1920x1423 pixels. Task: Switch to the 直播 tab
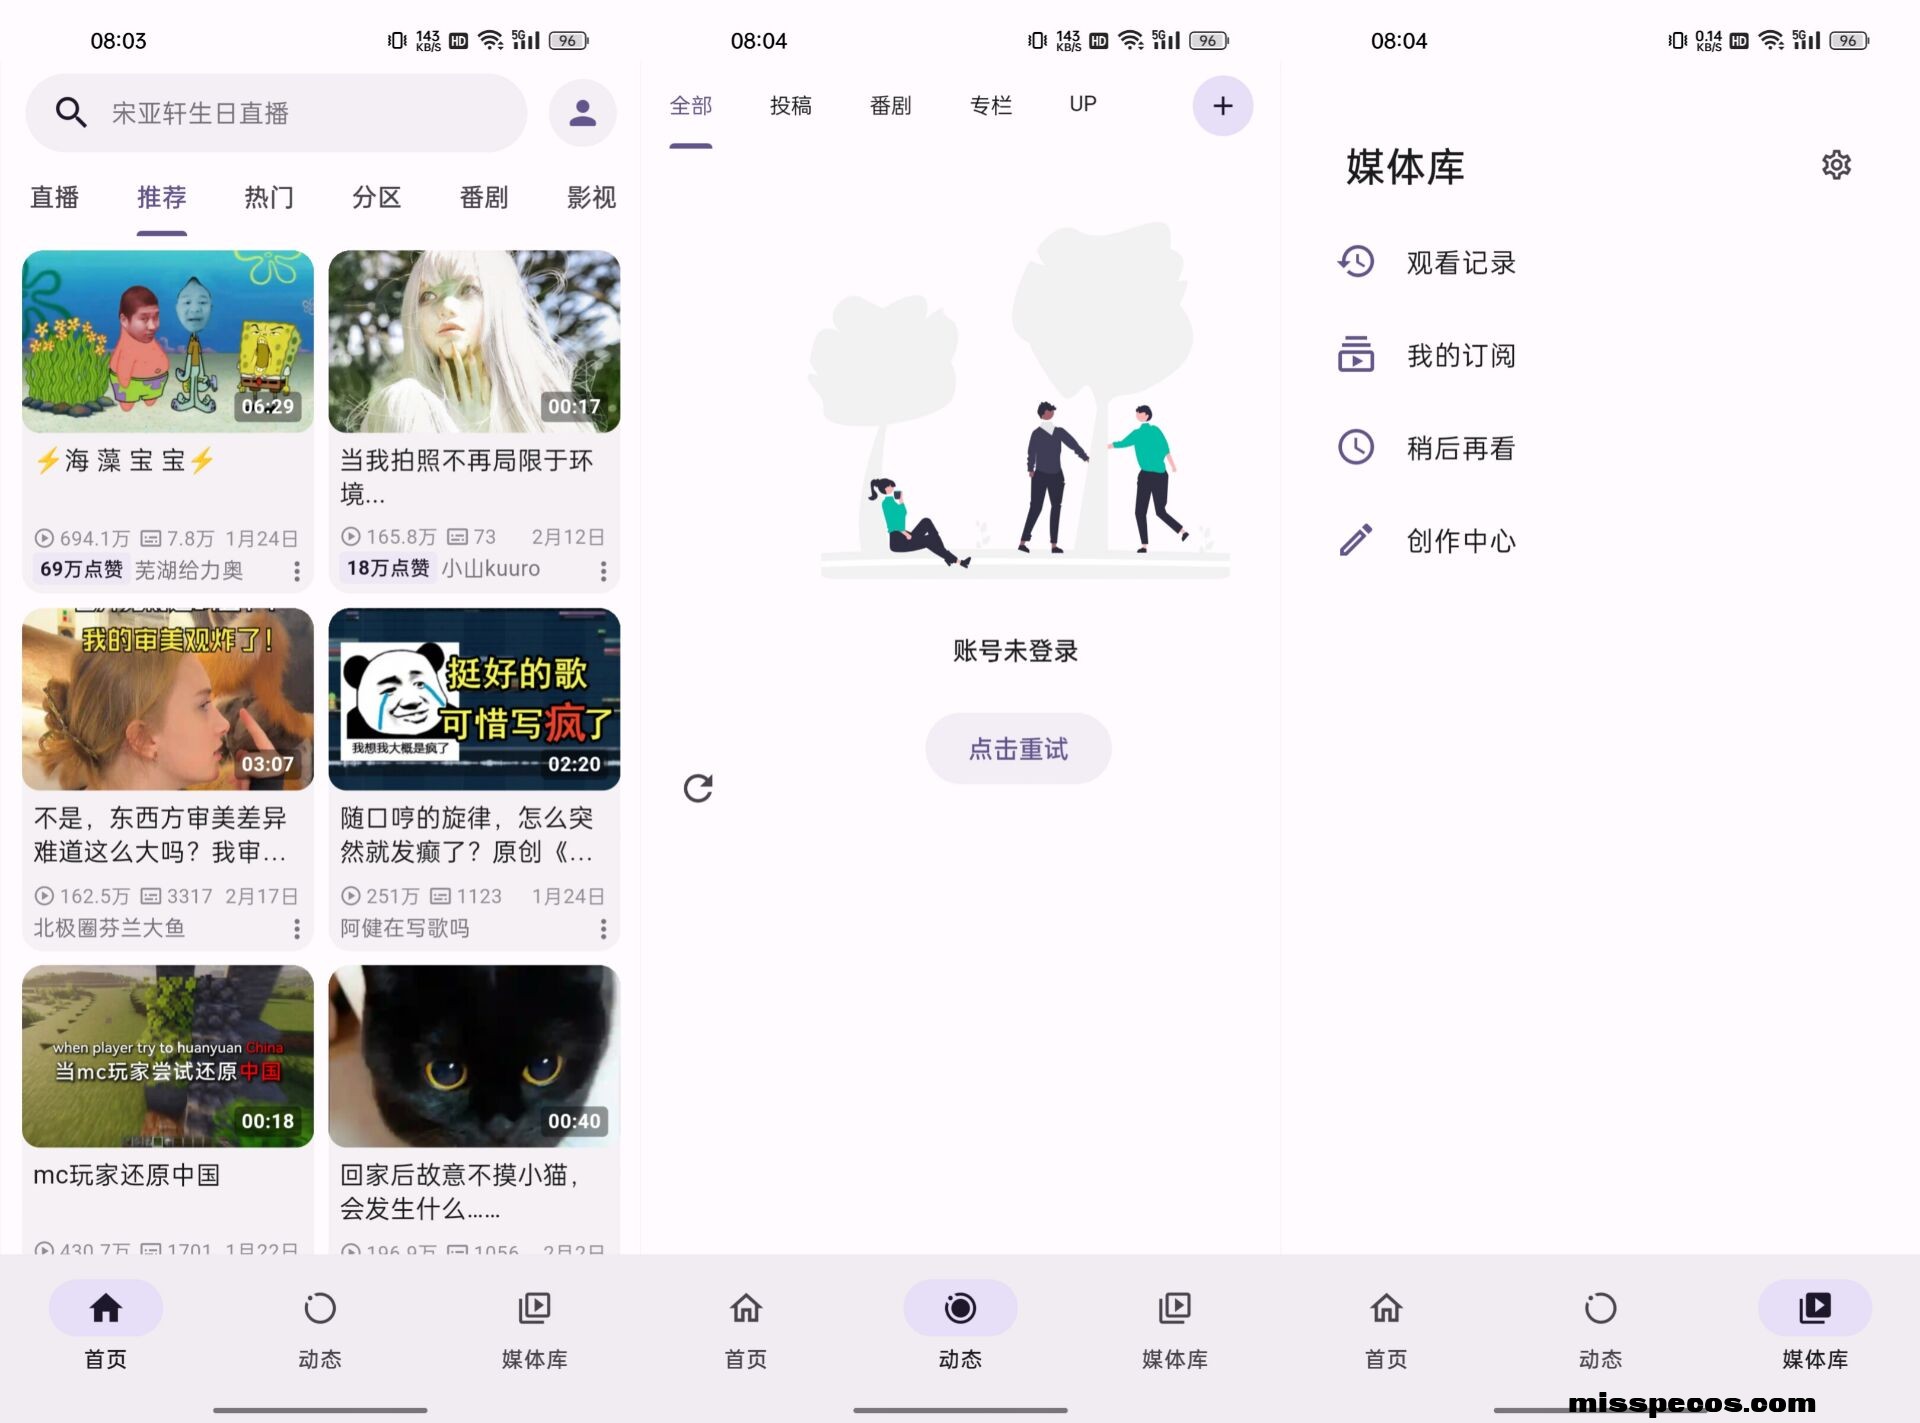54,197
